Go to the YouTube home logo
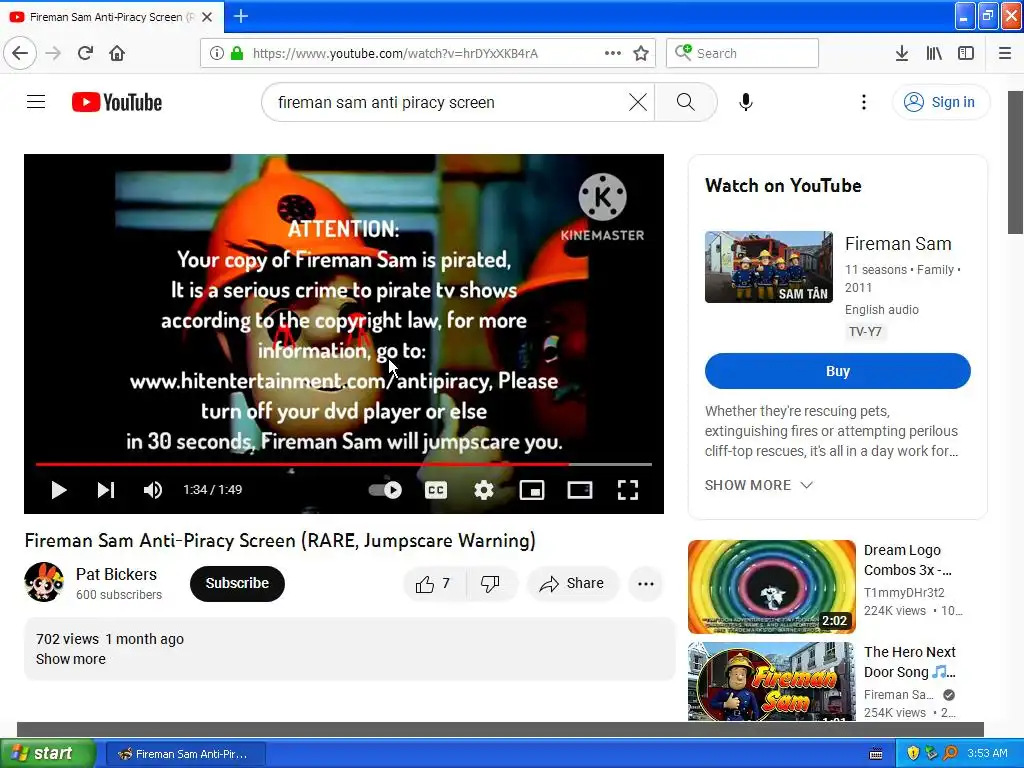The height and width of the screenshot is (768, 1024). coord(117,102)
